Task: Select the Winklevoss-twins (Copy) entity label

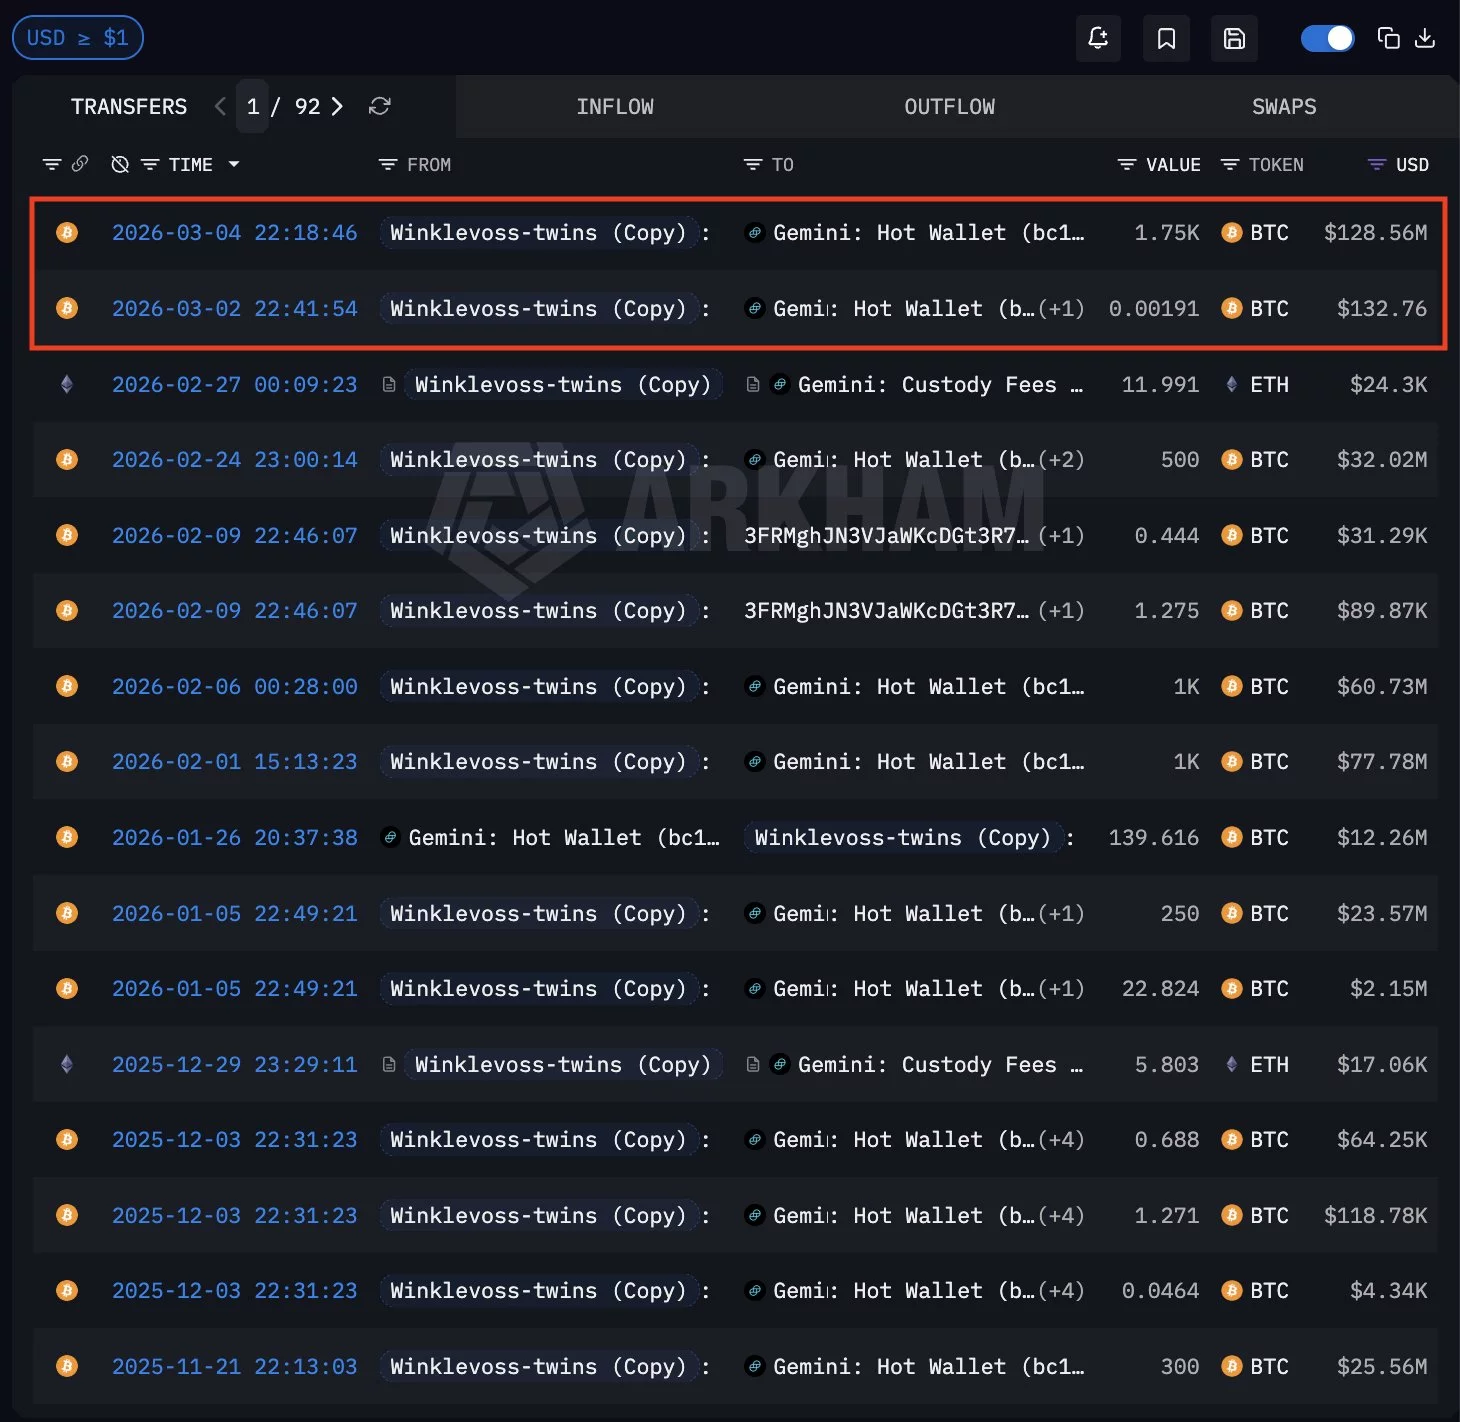Action: [x=541, y=232]
